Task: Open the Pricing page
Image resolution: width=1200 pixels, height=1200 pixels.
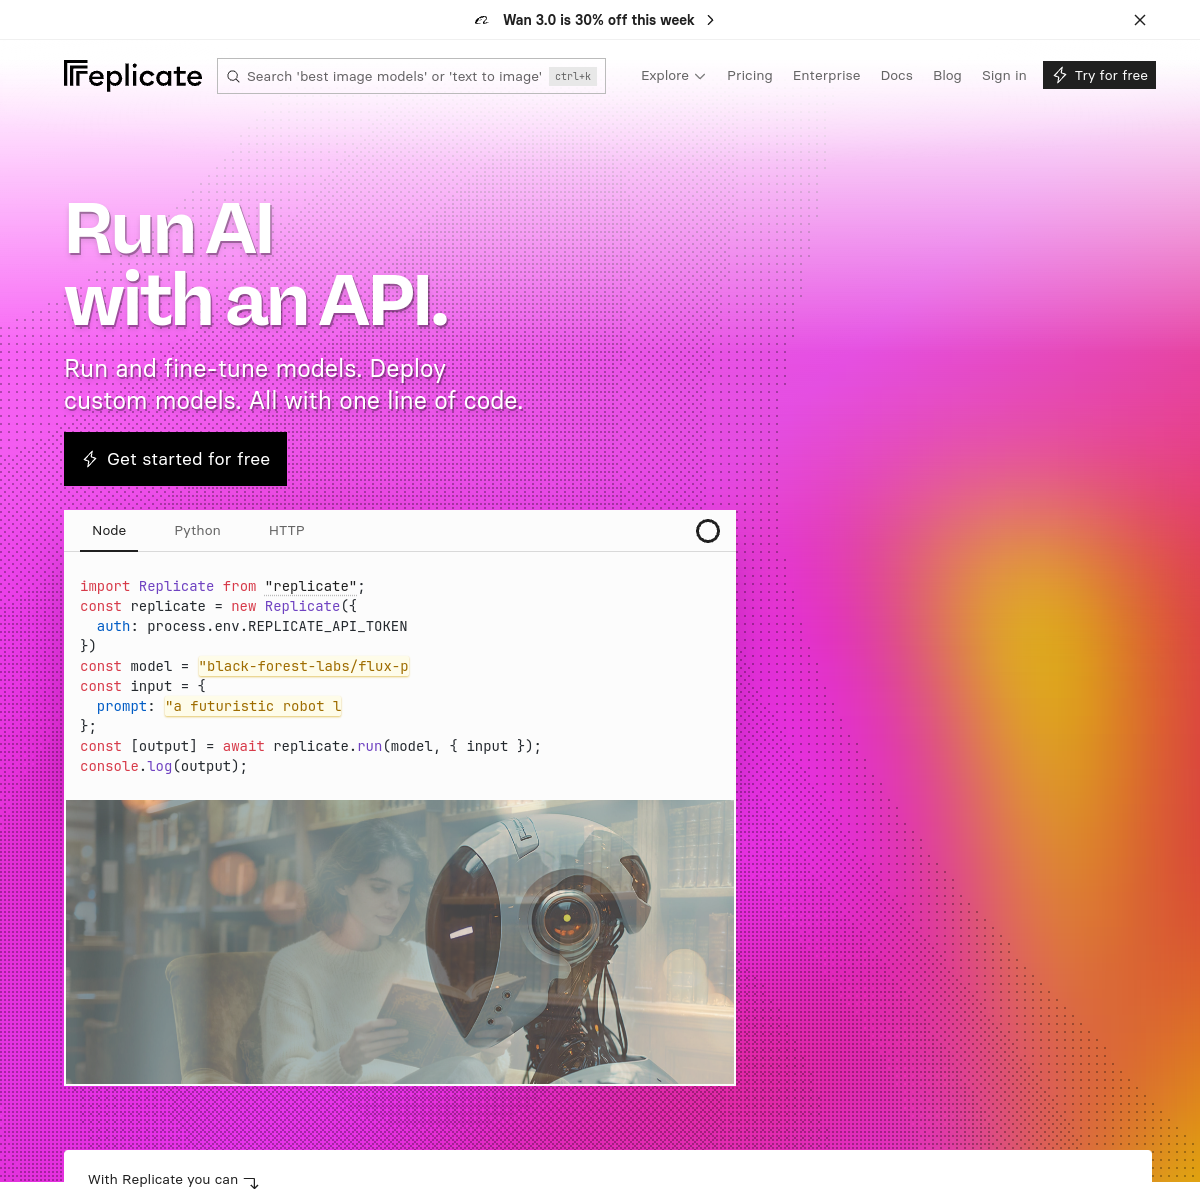Action: pyautogui.click(x=750, y=76)
